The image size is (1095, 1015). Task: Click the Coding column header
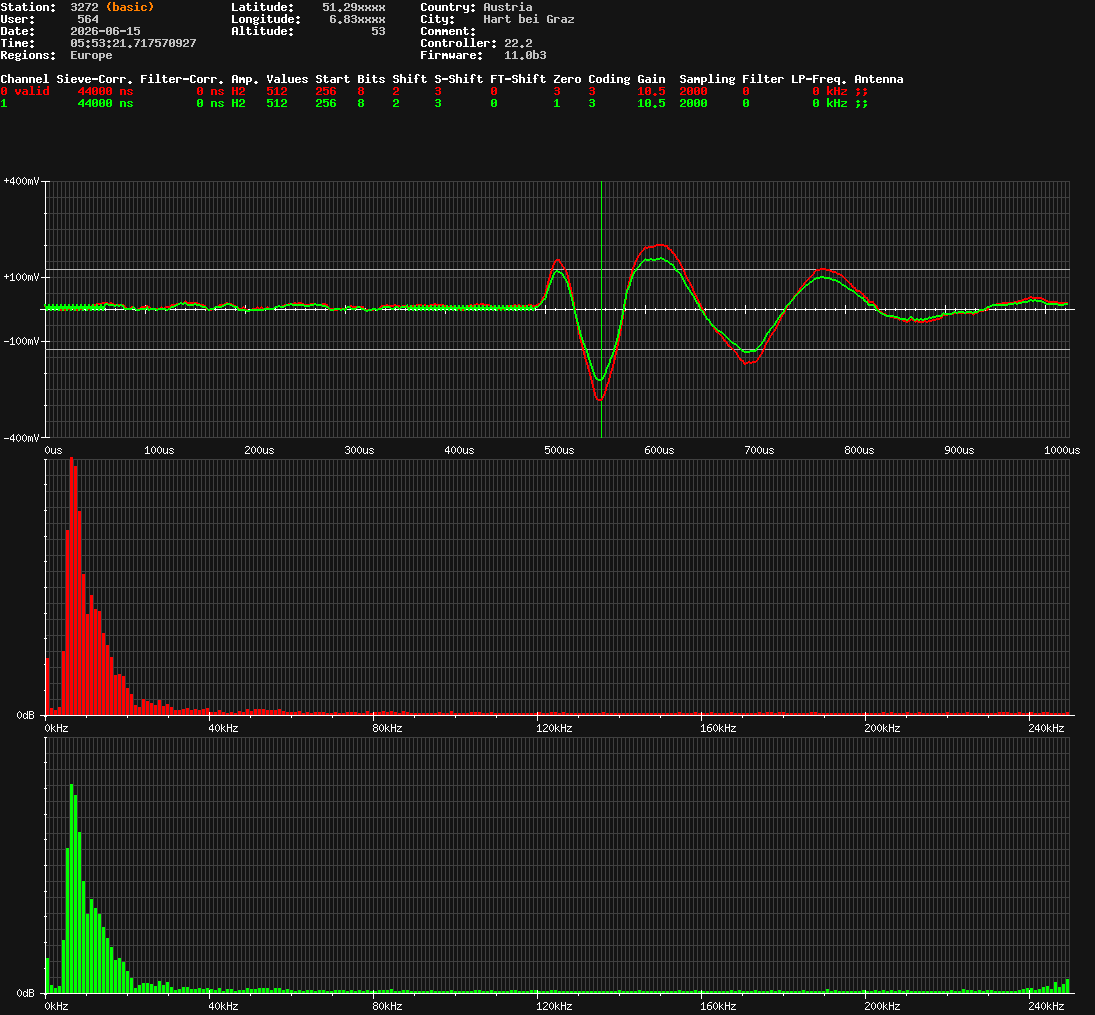point(609,79)
